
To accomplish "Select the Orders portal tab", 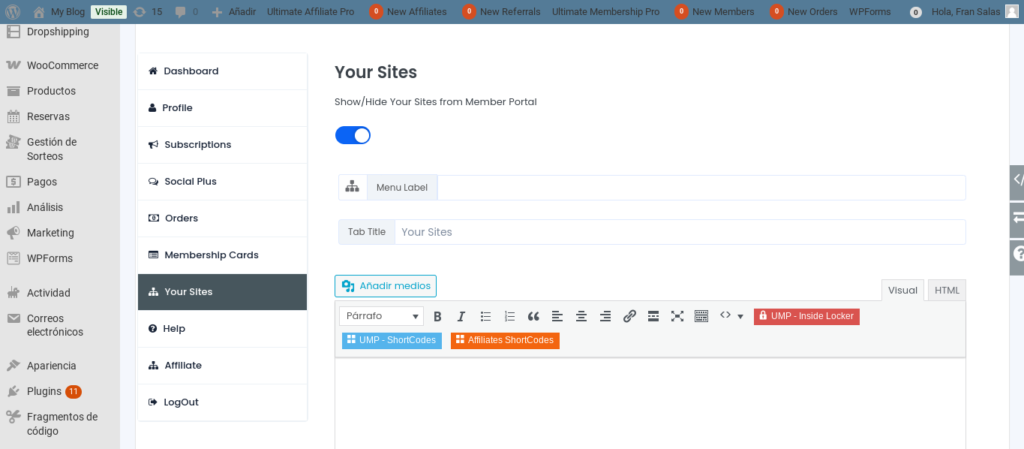I will [223, 218].
